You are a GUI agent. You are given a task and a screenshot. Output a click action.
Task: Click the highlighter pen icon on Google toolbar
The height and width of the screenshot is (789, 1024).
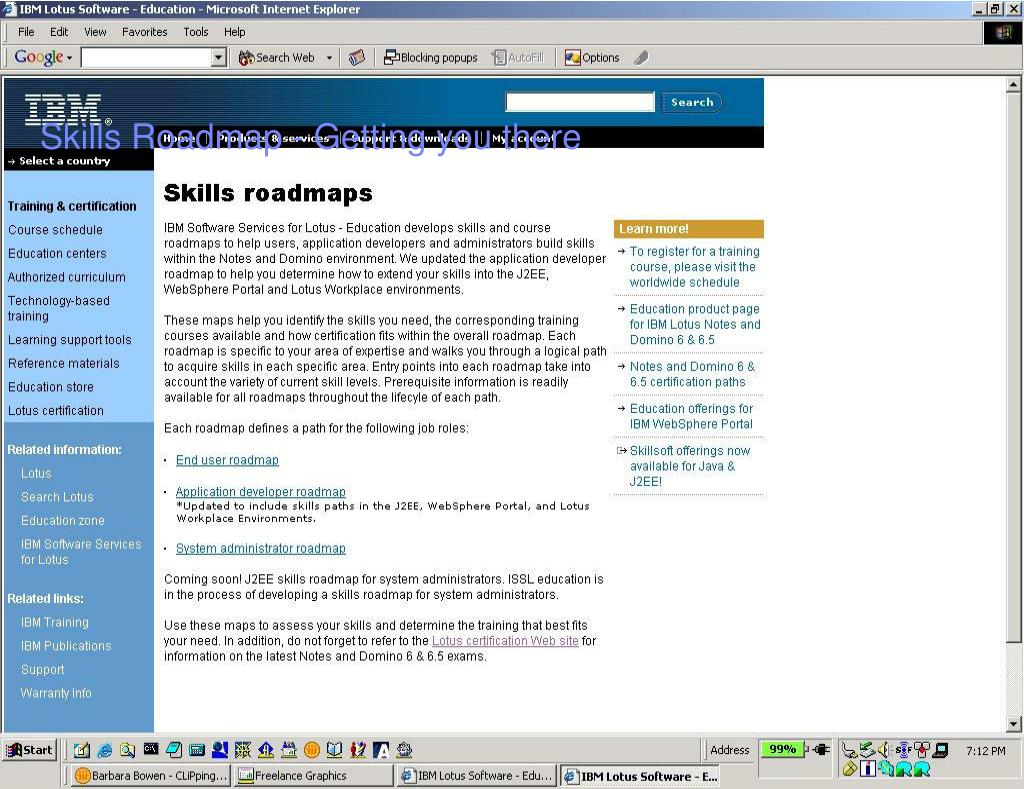point(641,57)
